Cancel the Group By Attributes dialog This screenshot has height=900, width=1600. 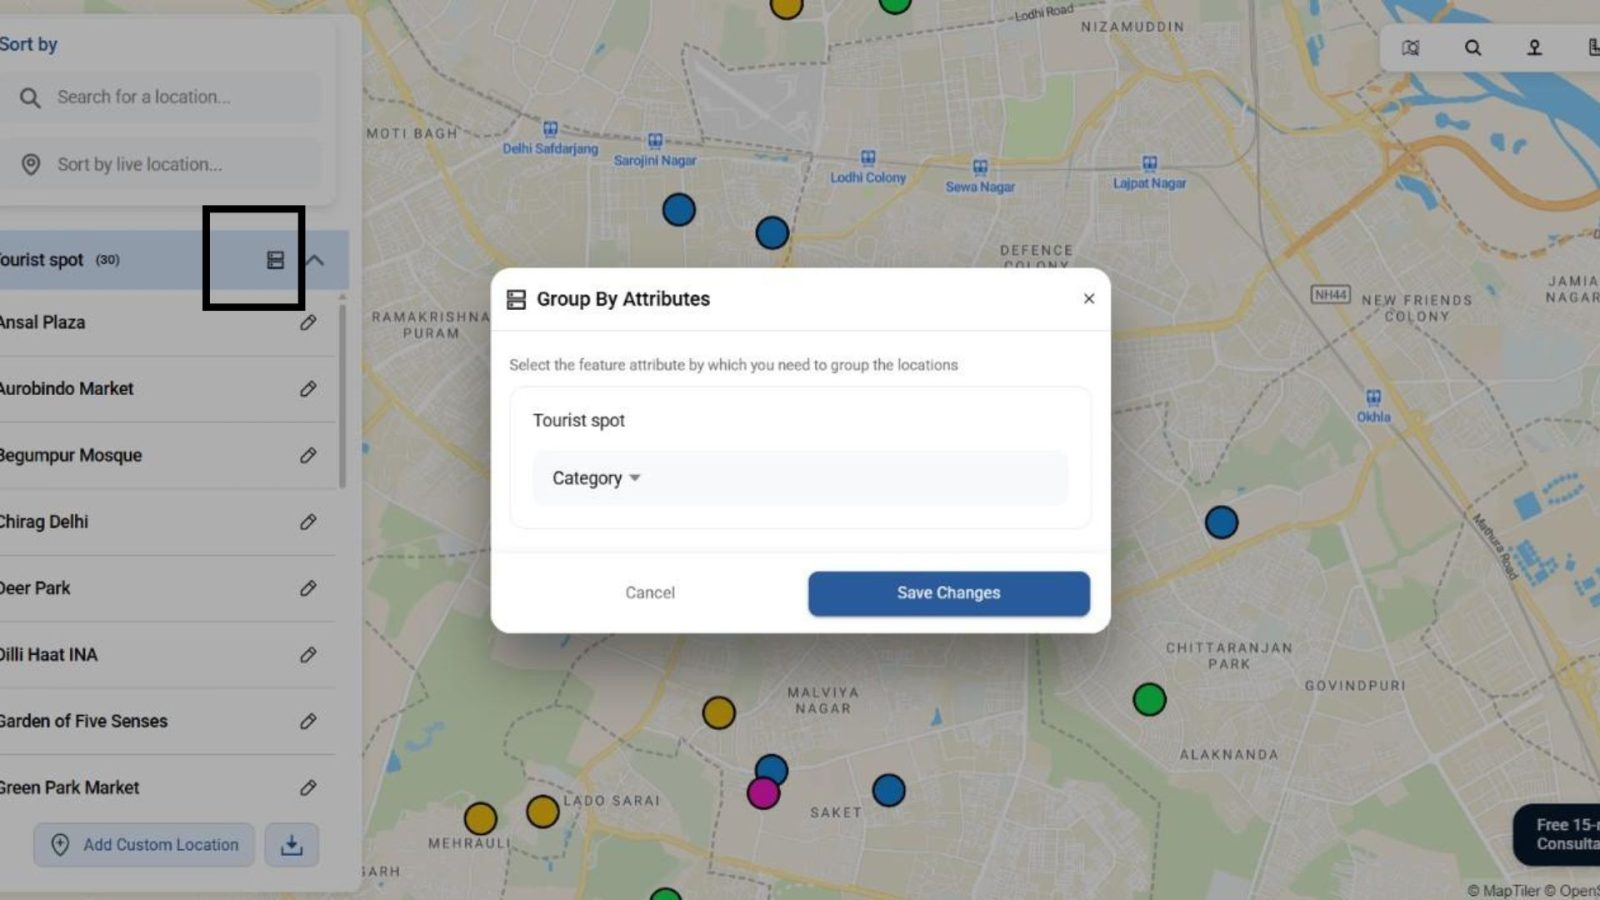coord(650,593)
